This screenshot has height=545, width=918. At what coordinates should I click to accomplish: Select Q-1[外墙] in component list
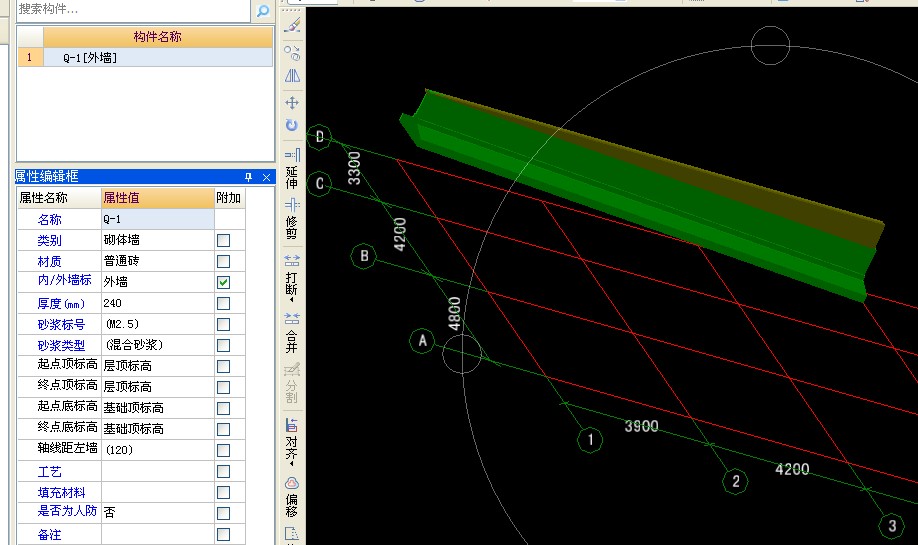click(x=157, y=57)
